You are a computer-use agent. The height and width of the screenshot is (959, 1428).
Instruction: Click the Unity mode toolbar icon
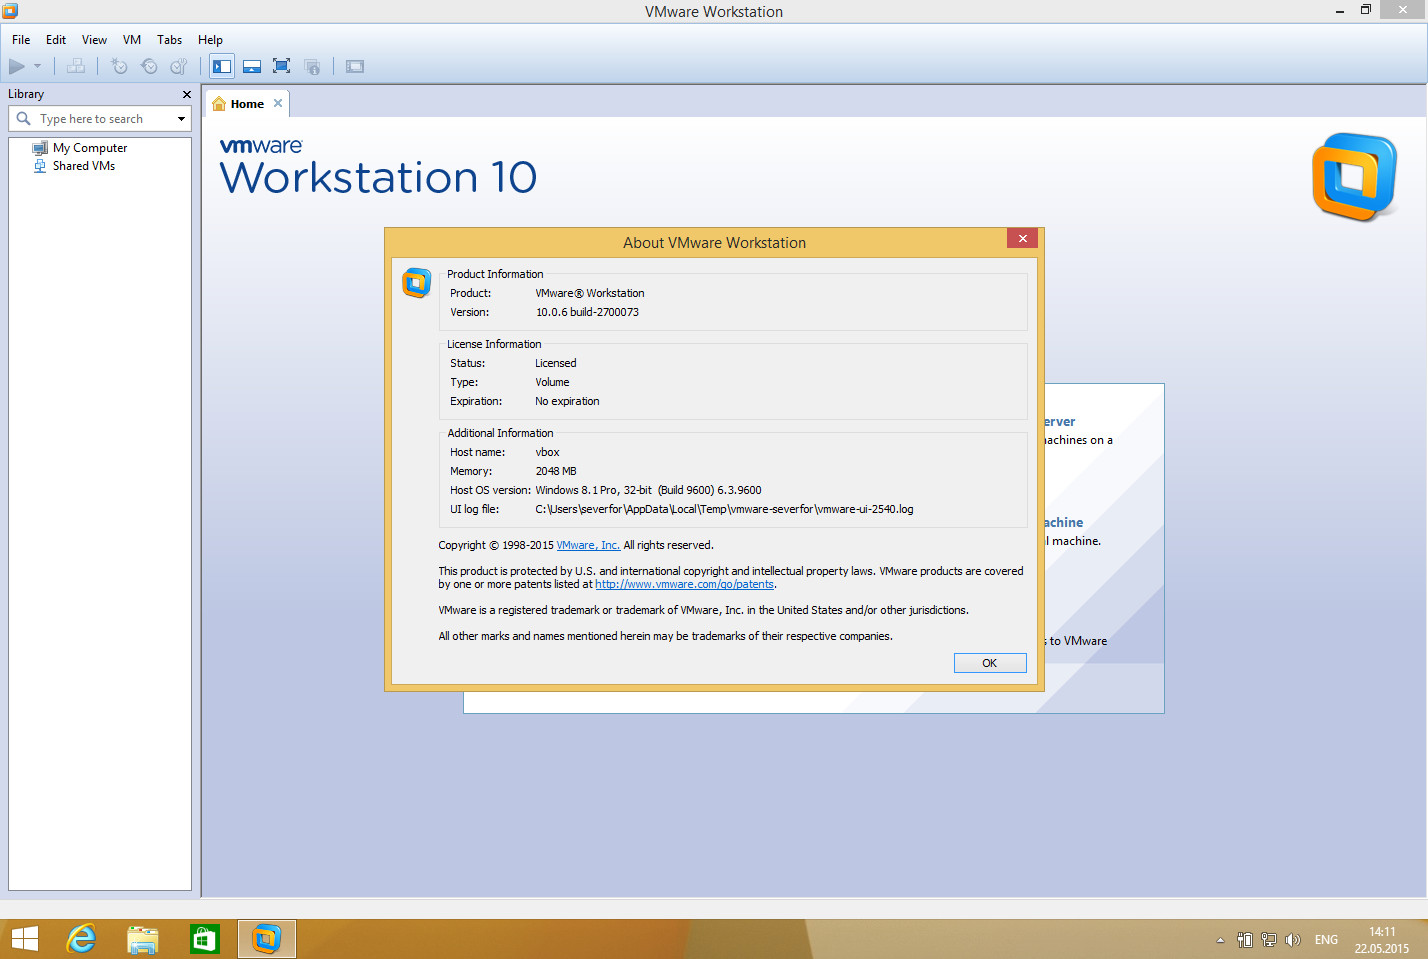[312, 66]
